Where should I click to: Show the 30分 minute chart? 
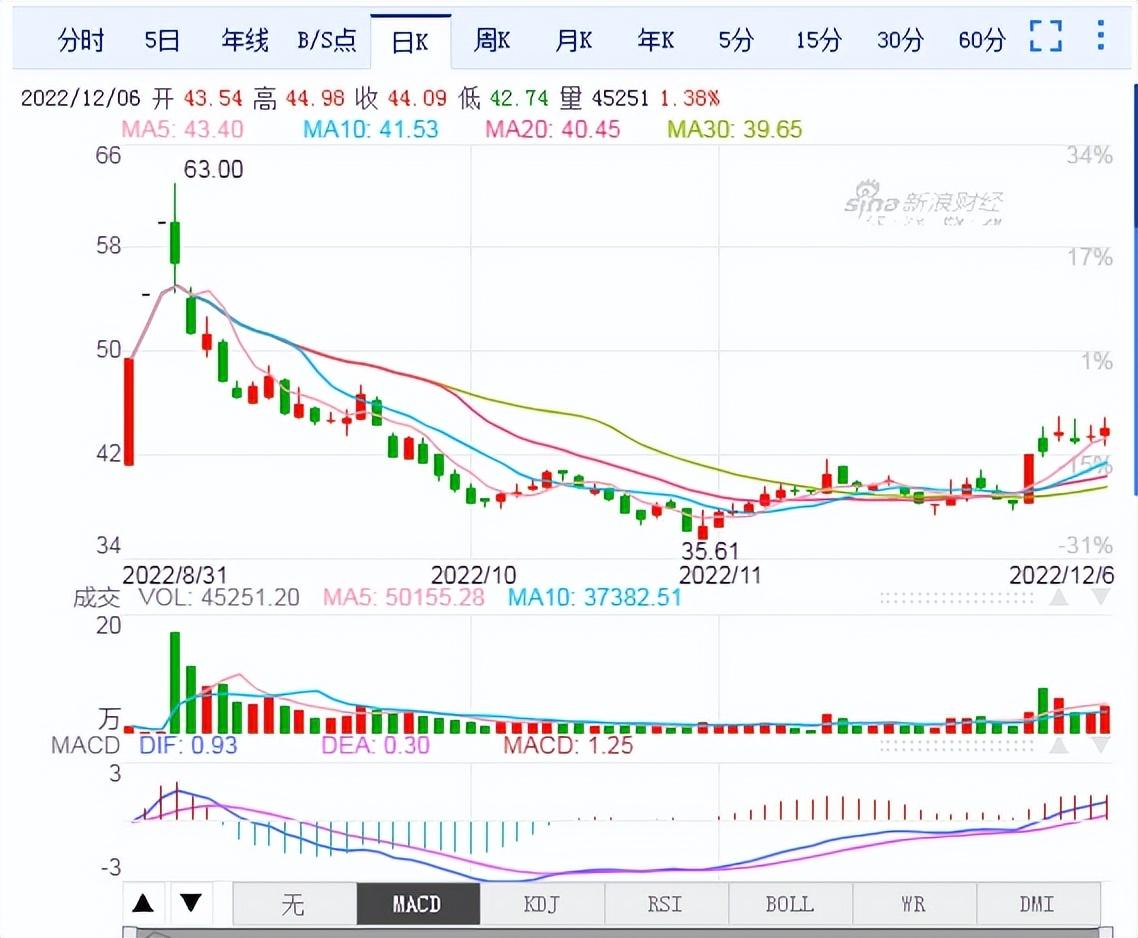(x=900, y=40)
